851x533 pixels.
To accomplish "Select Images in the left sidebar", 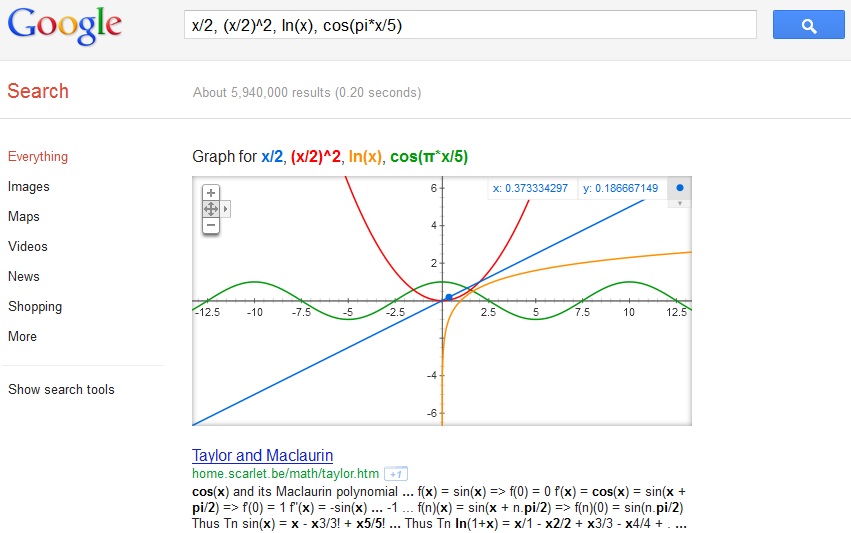I will [28, 186].
